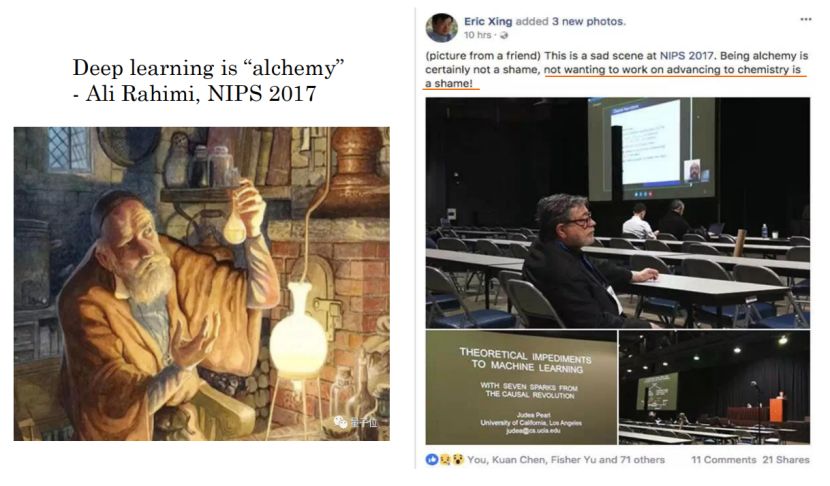Open the post options three-dots menu
Viewport: 830px width, 486px height.
click(x=806, y=19)
